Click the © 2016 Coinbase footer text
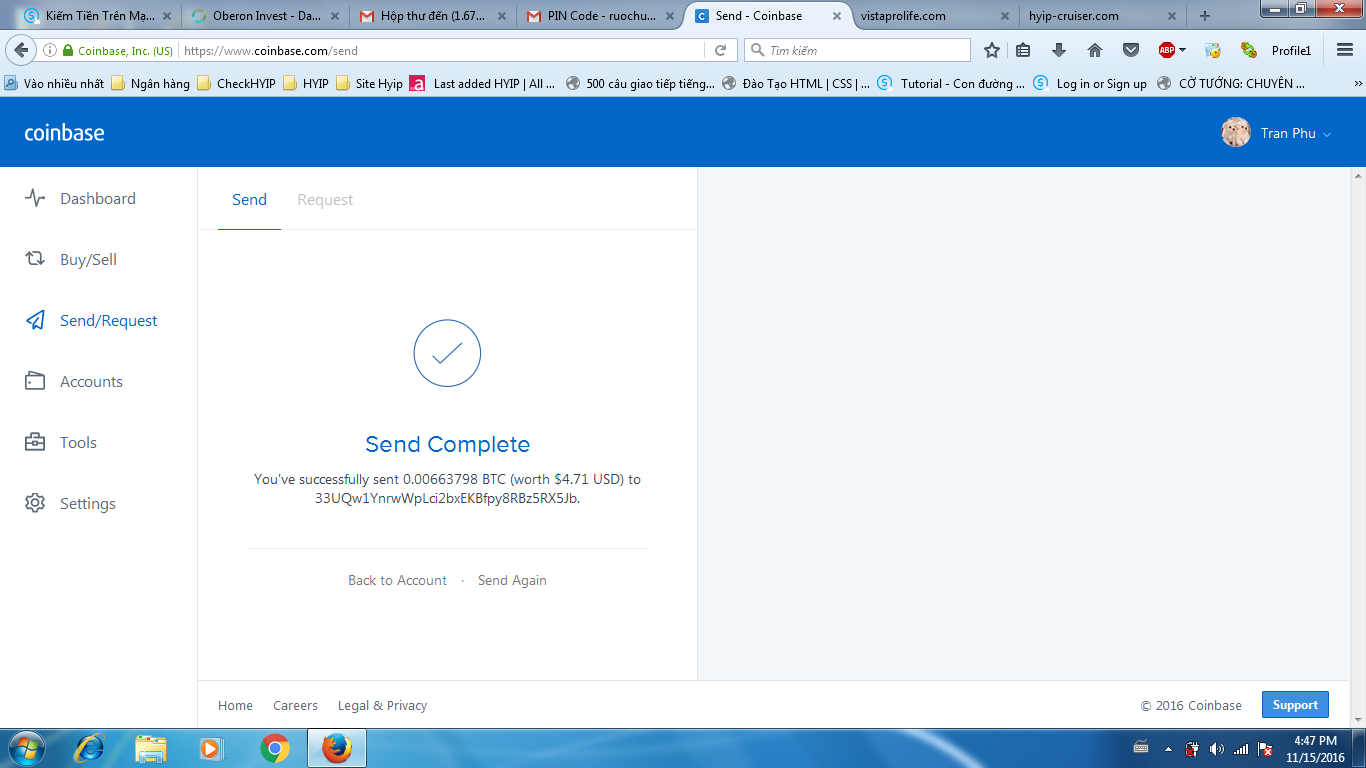The image size is (1366, 768). coord(1191,705)
